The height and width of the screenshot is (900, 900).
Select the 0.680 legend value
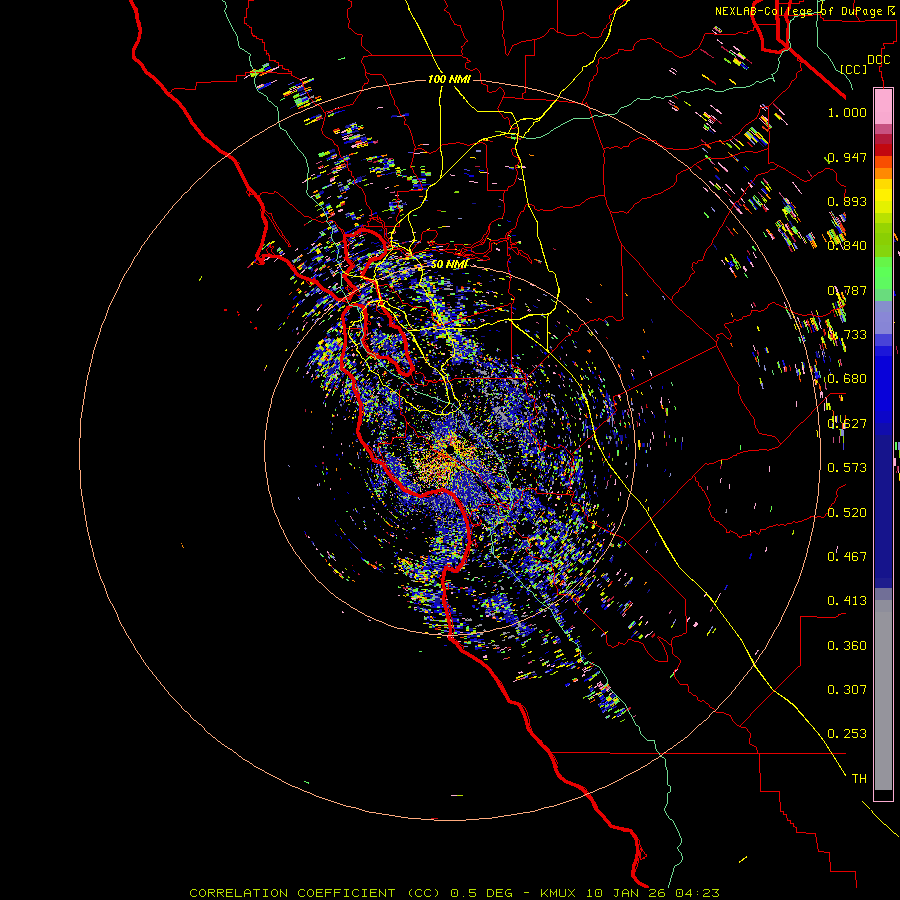click(847, 379)
